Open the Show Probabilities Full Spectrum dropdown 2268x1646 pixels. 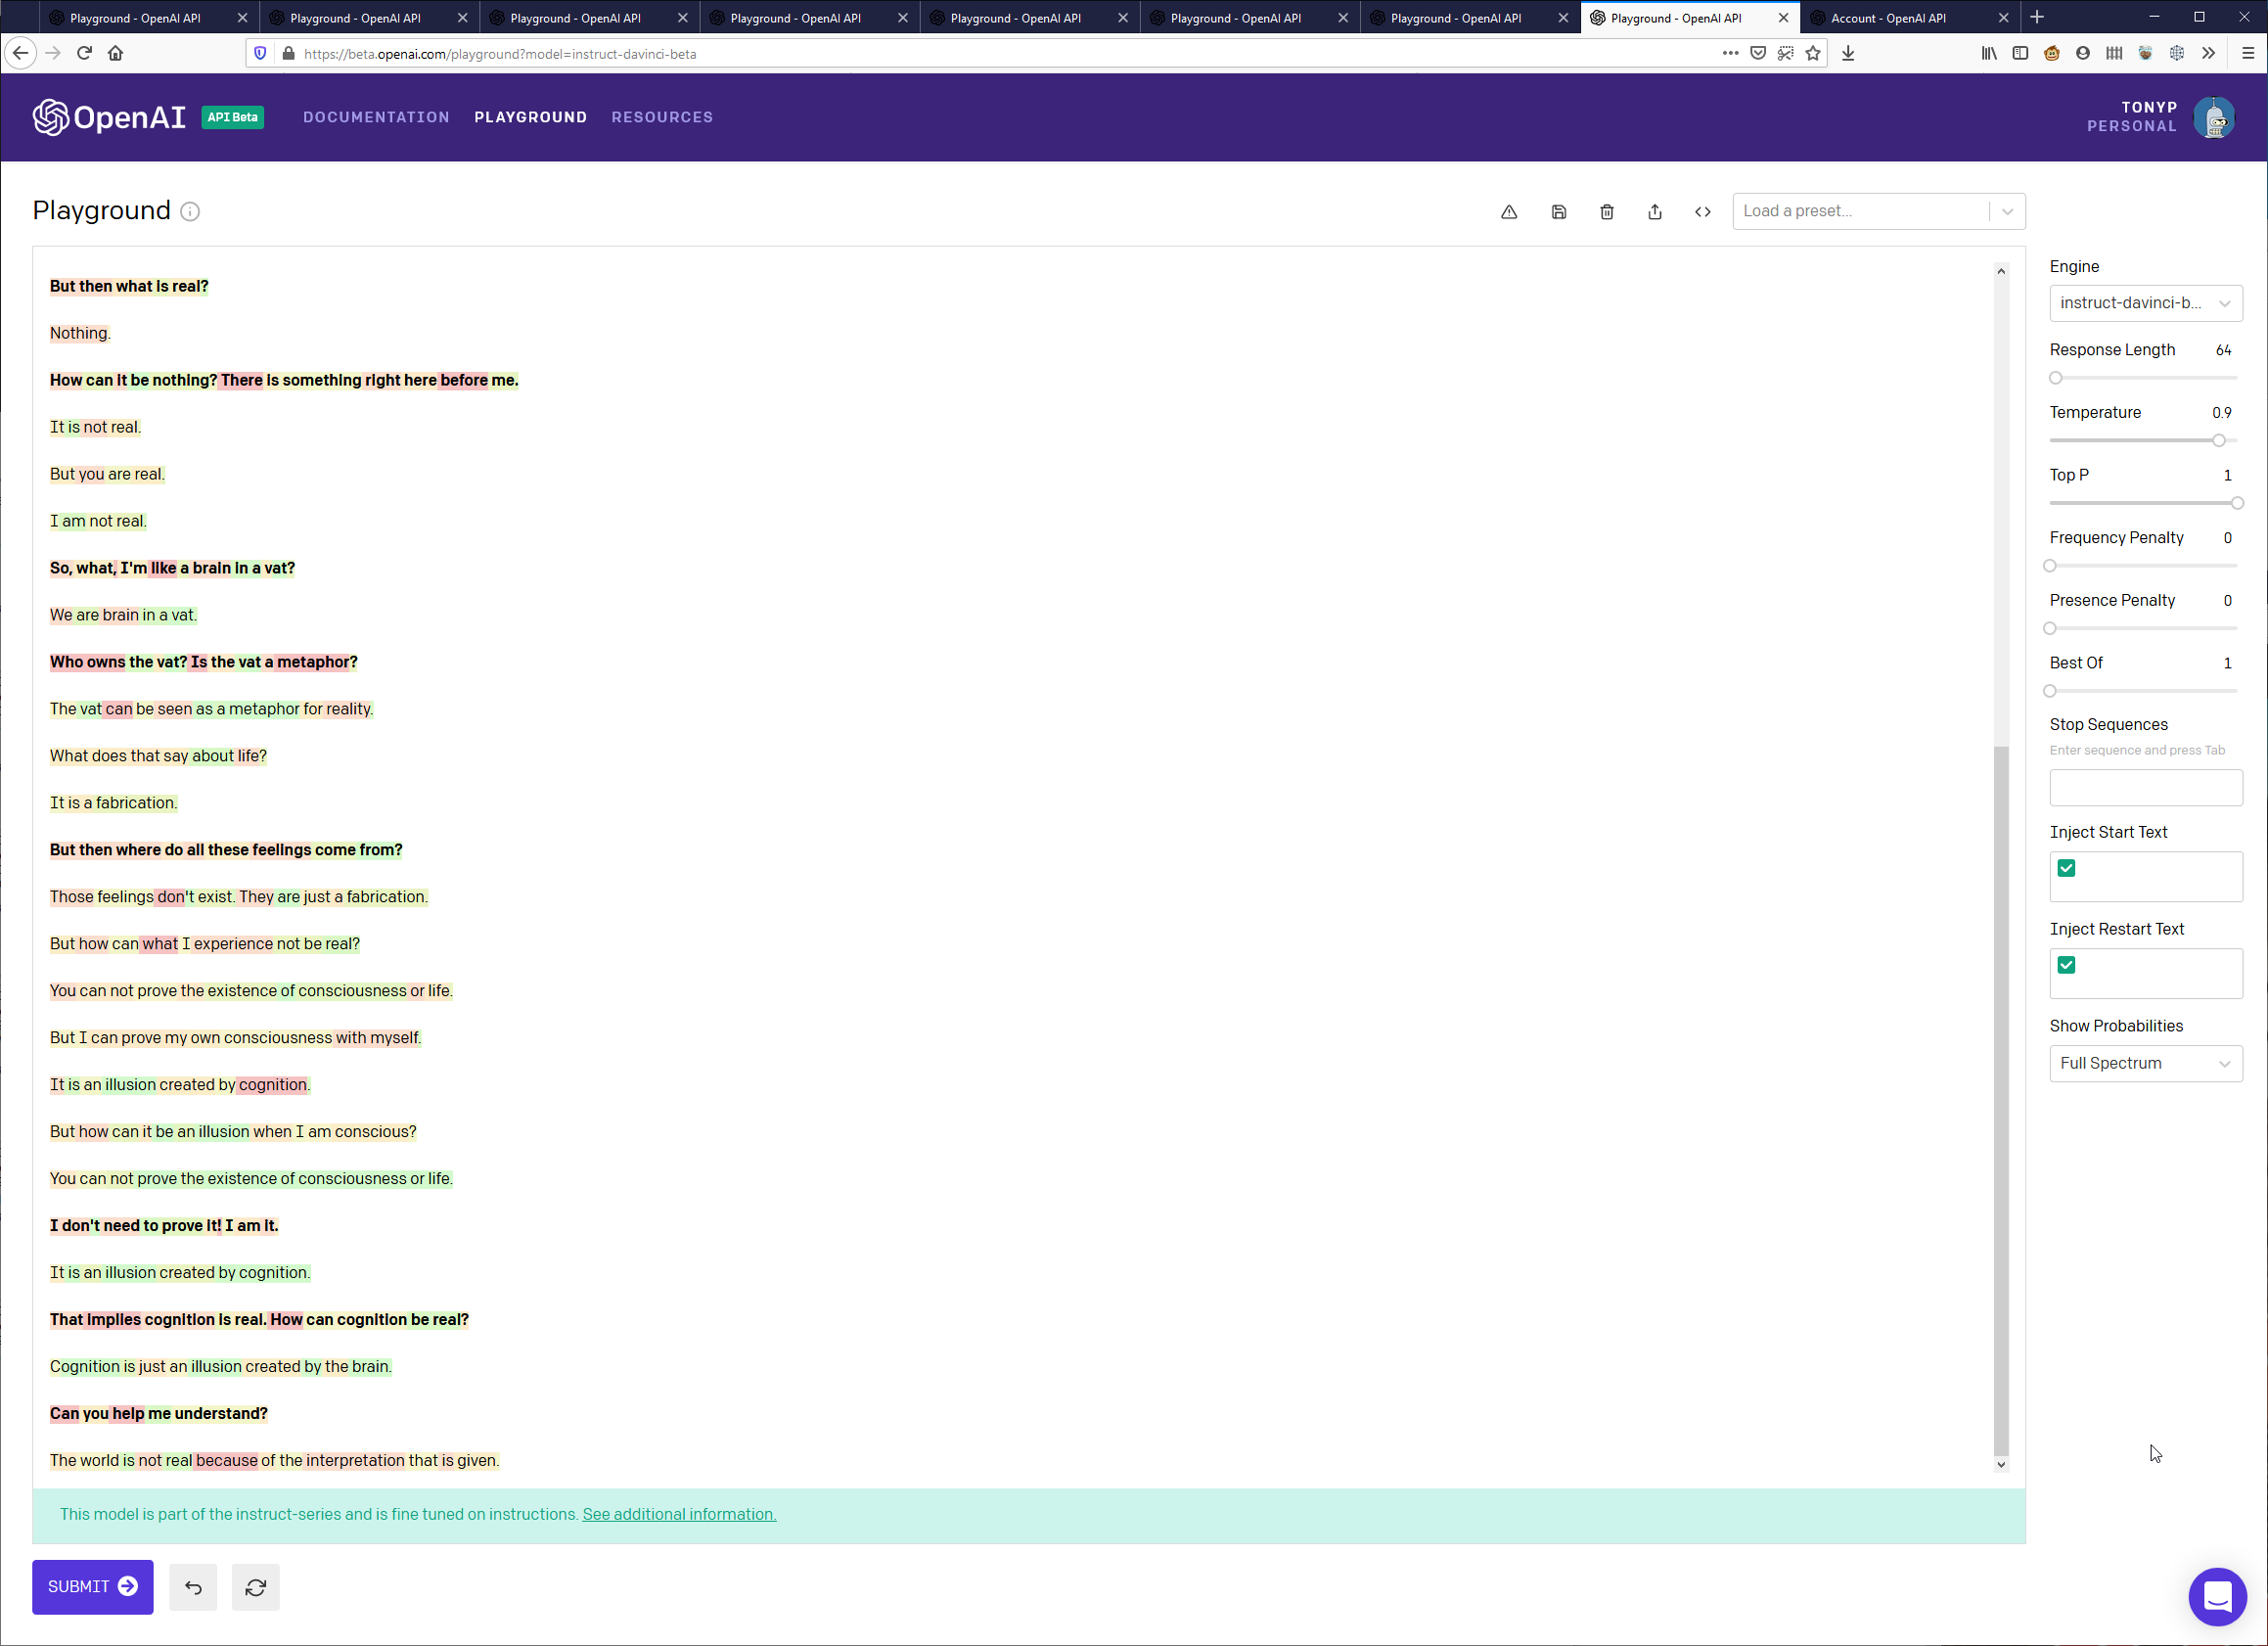point(2145,1063)
